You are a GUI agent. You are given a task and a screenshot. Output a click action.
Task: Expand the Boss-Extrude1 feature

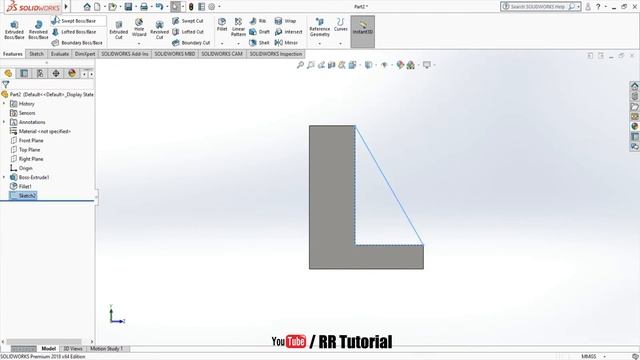[4, 177]
